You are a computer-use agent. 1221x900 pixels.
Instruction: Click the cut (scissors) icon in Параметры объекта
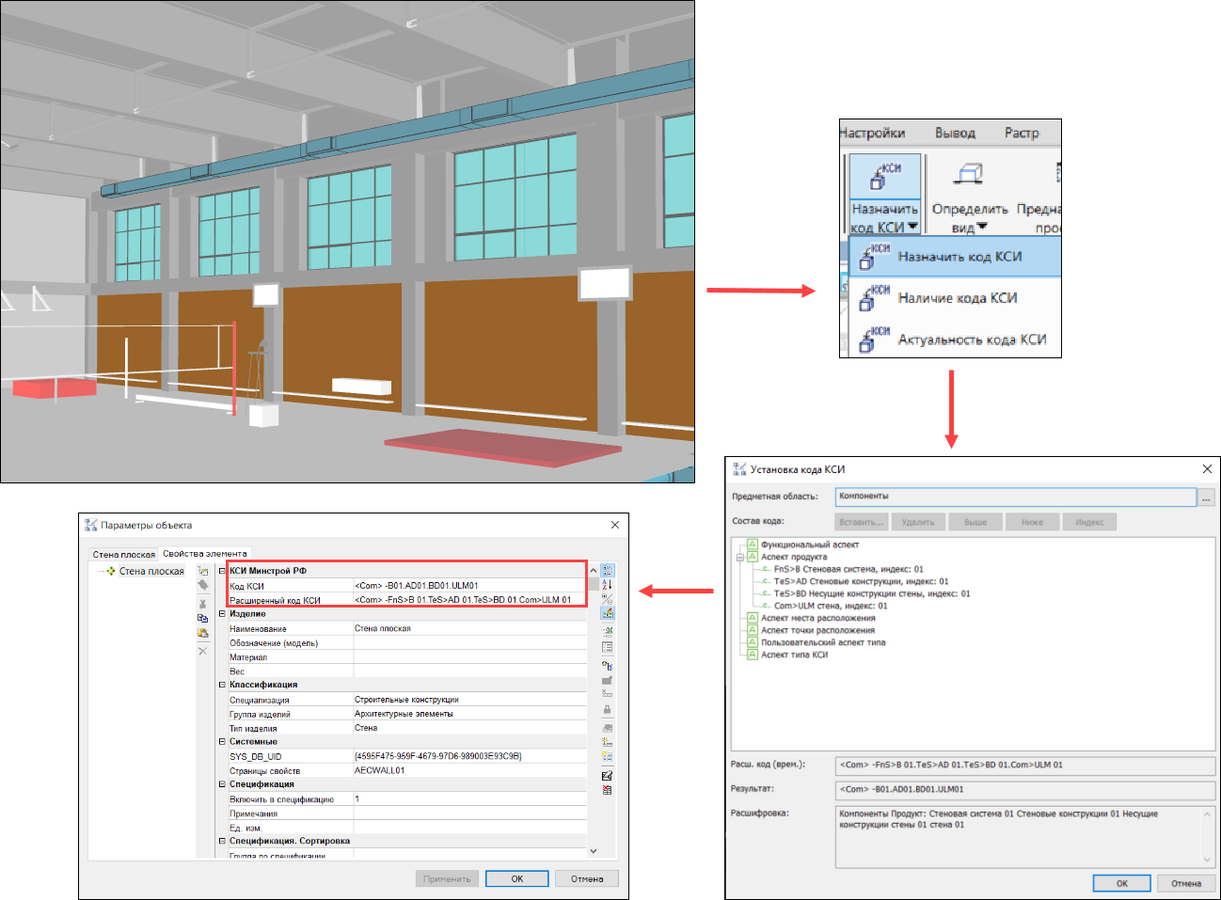point(203,602)
